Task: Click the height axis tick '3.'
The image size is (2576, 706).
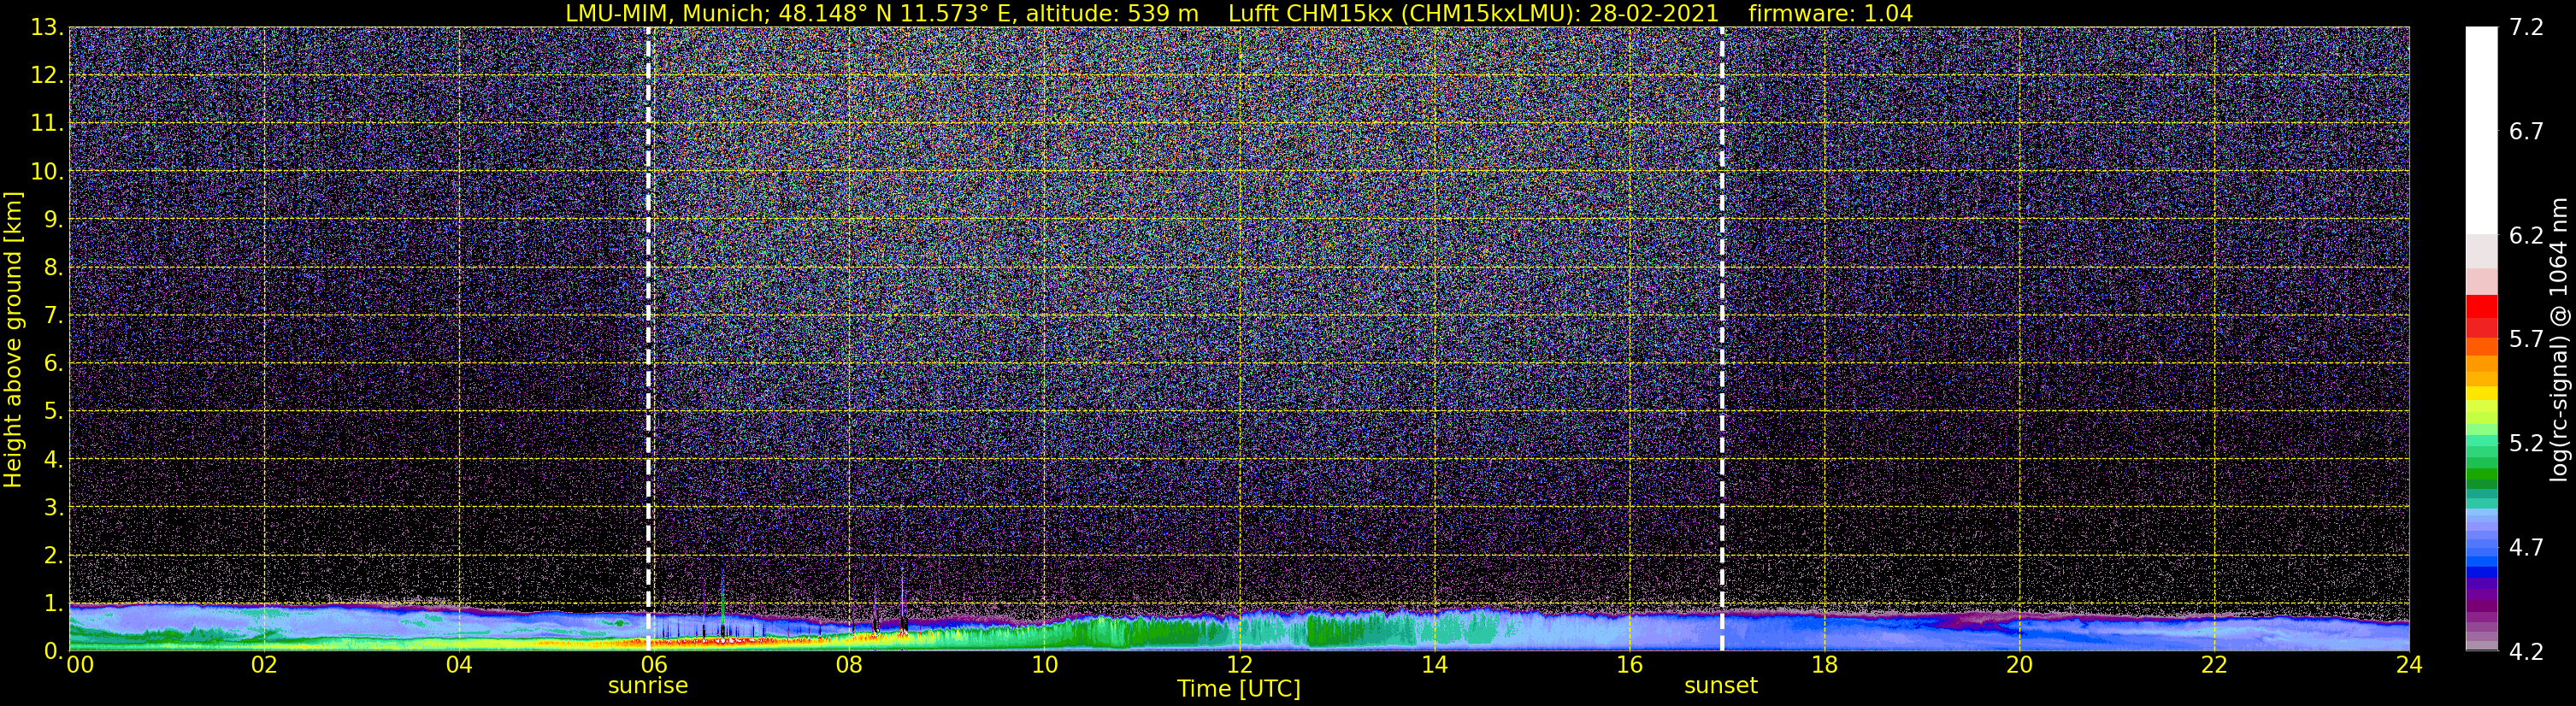Action: (53, 508)
